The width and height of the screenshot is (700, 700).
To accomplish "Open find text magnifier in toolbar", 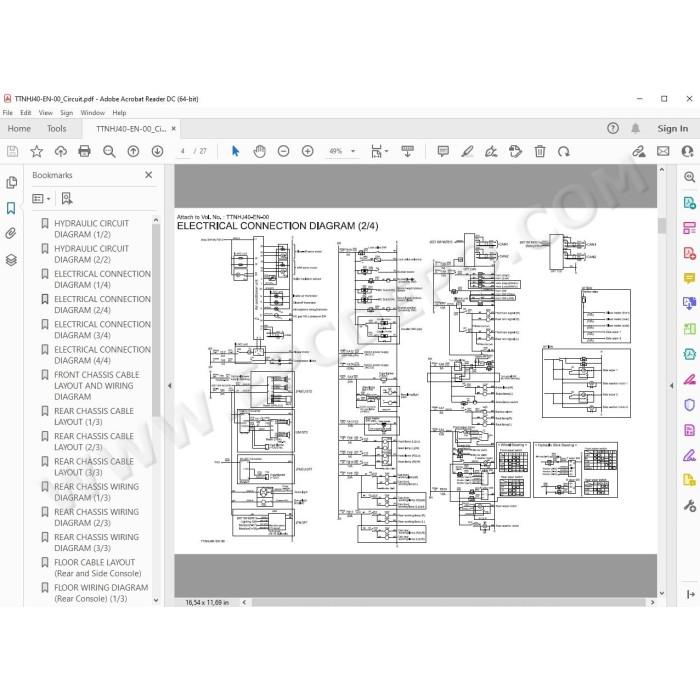I will (x=109, y=152).
